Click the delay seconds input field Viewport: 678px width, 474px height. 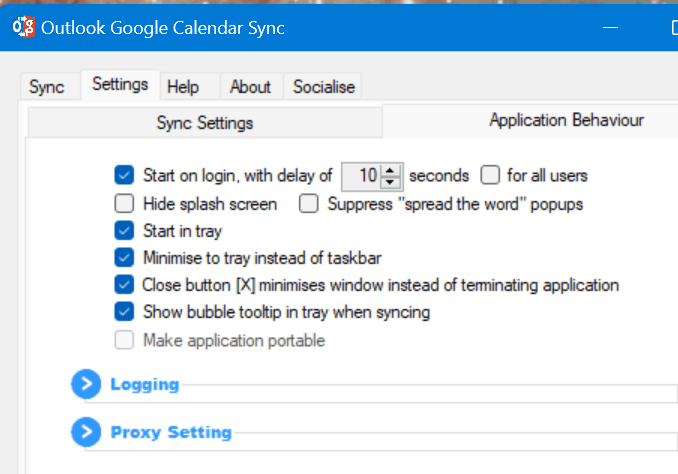tap(361, 176)
